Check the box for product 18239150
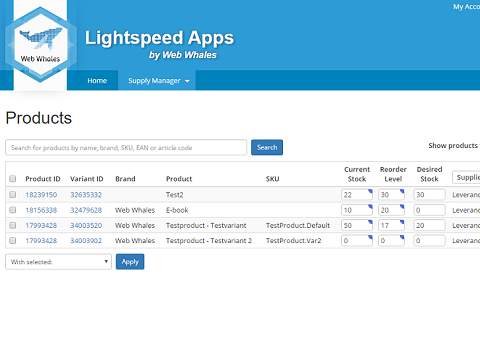This screenshot has height=360, width=480. 13,195
